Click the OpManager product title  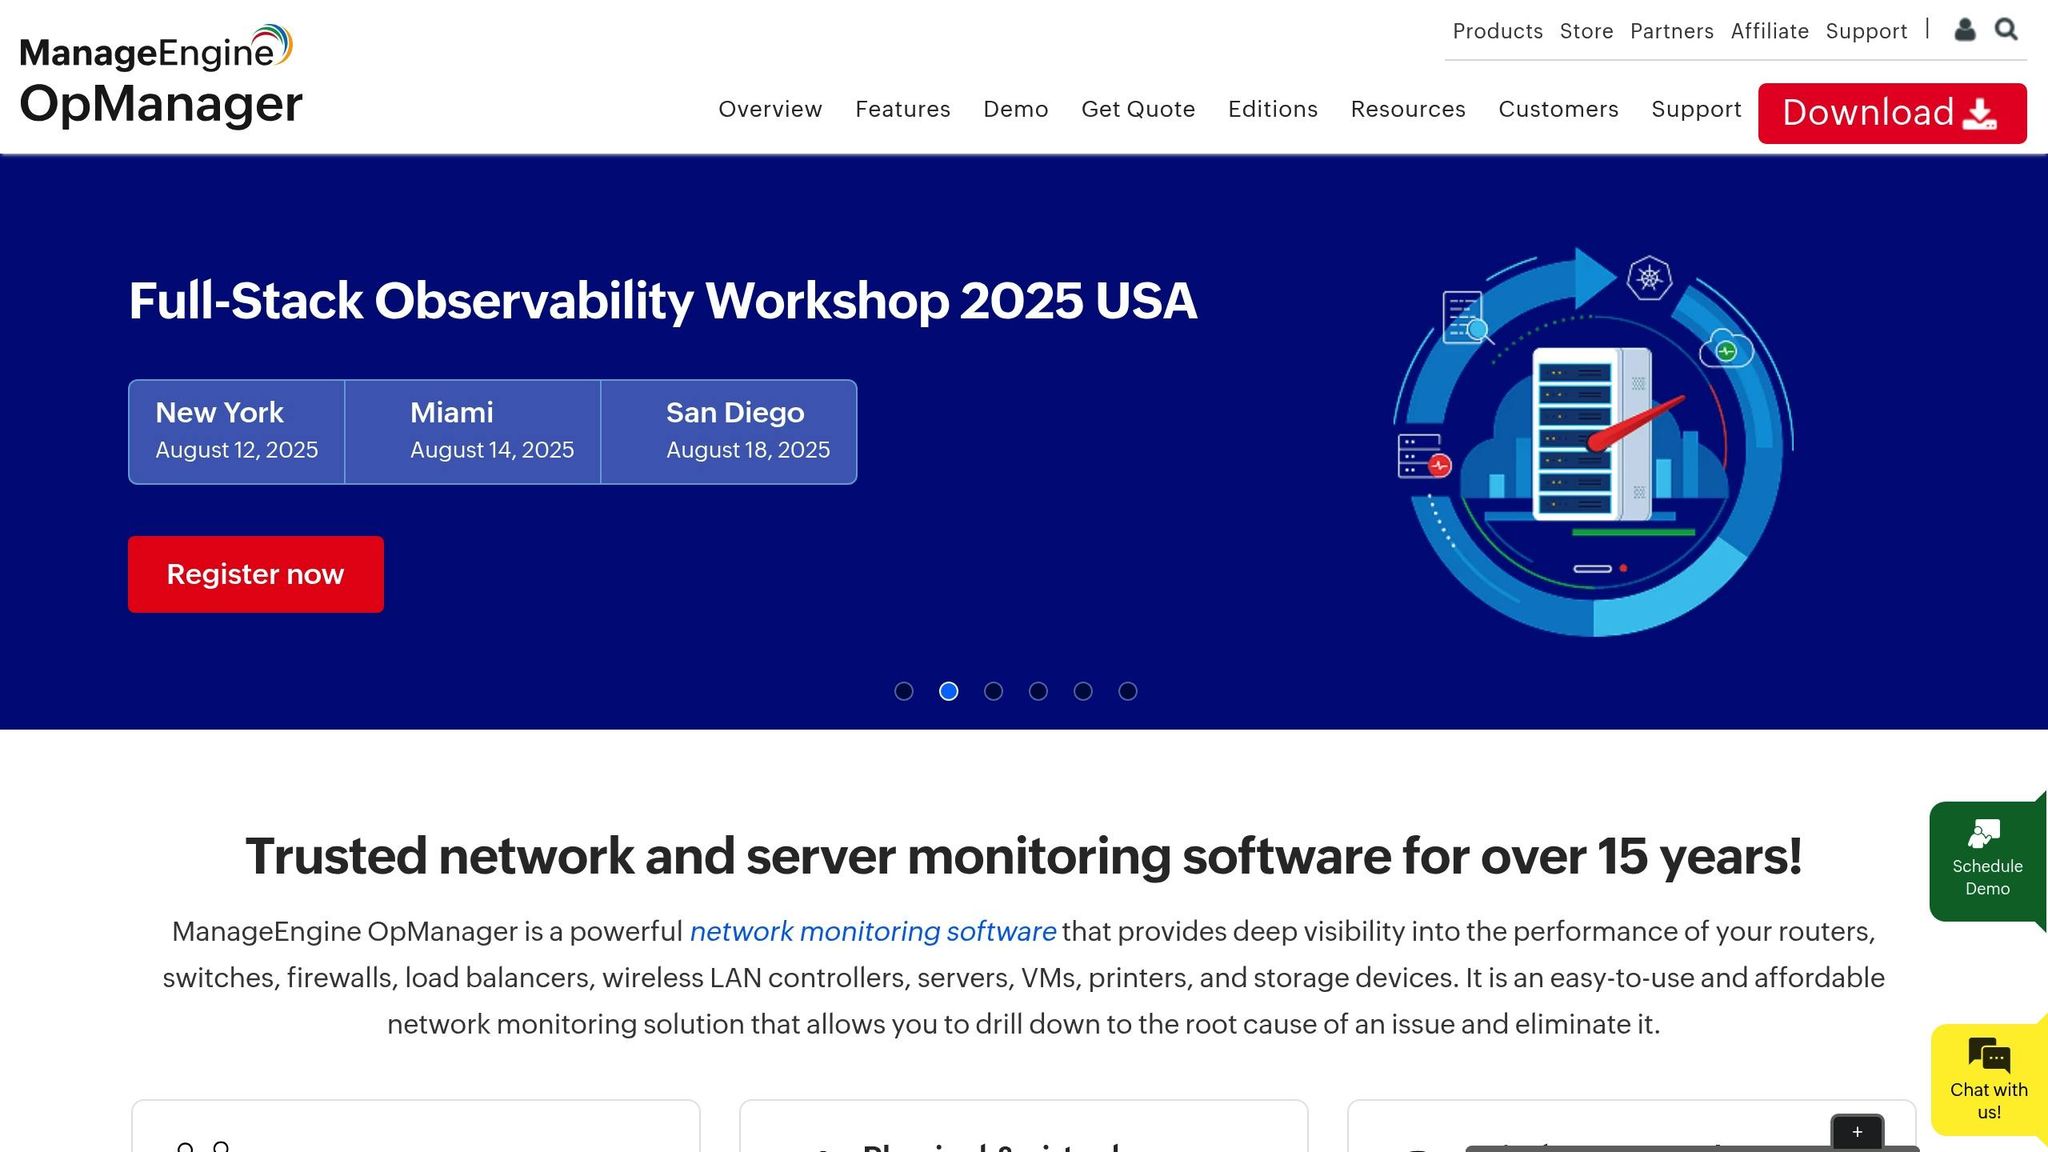161,103
